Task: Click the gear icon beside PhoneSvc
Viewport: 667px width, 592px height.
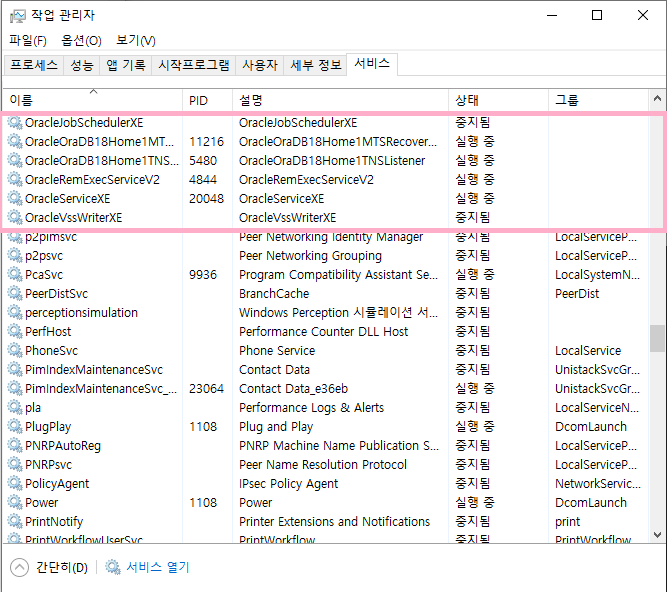Action: [x=15, y=350]
